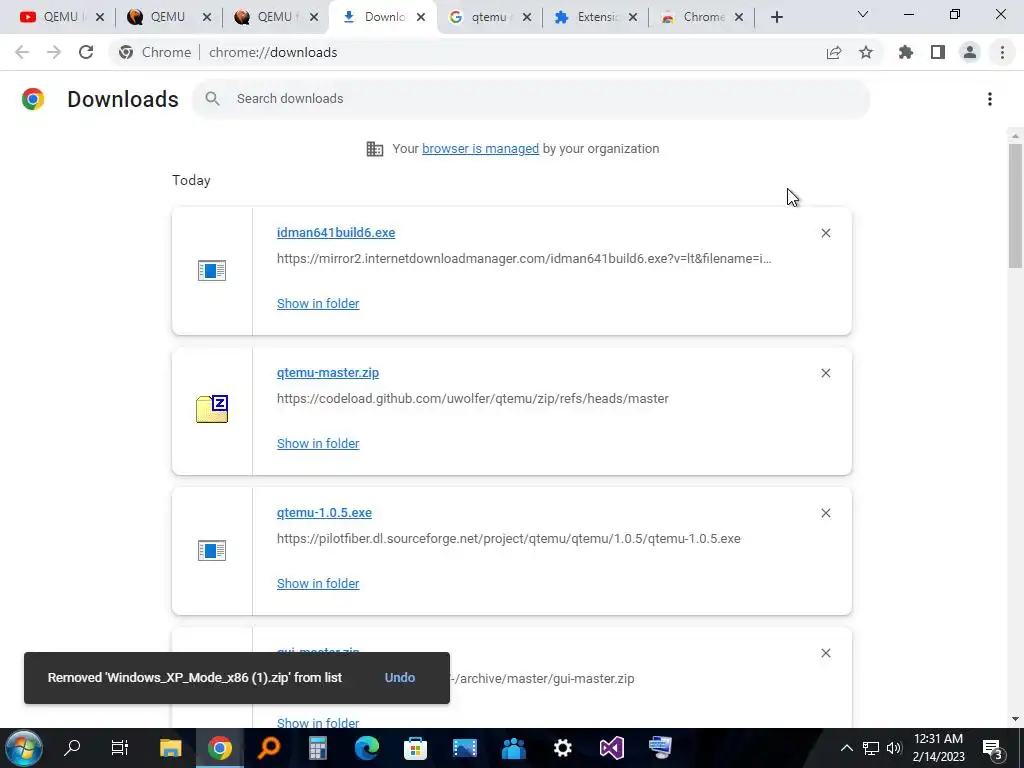Go back in Chrome
1024x768 pixels.
click(x=22, y=52)
